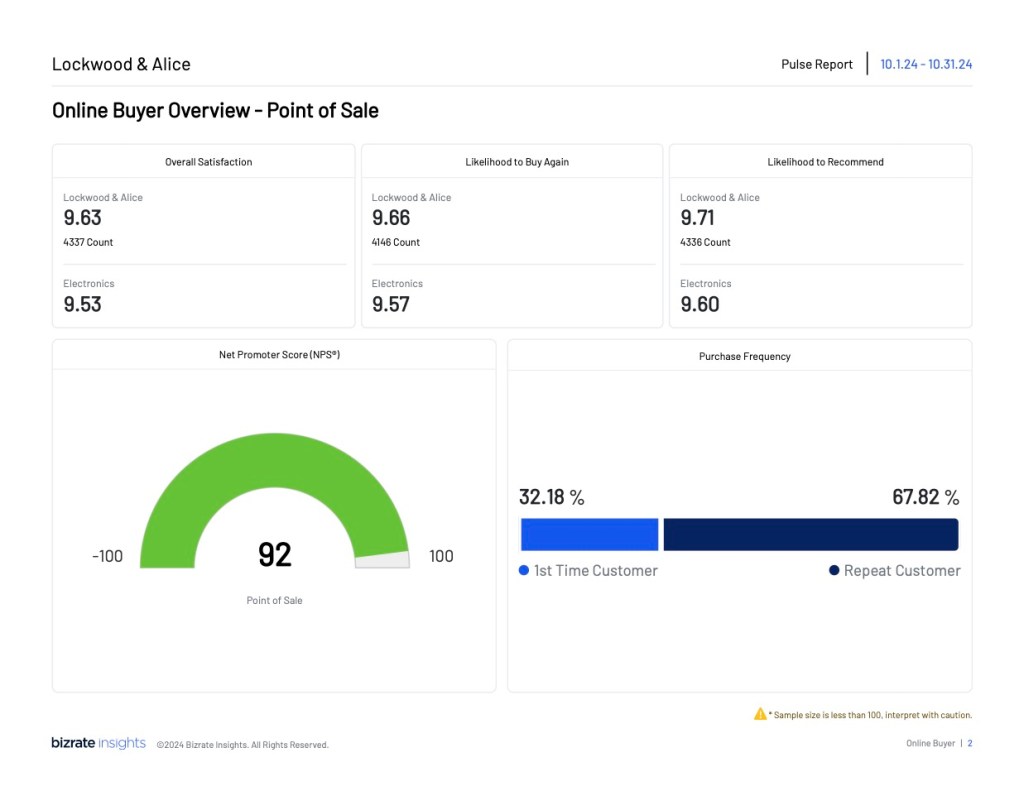Click the 9.63 satisfaction score

[x=82, y=218]
